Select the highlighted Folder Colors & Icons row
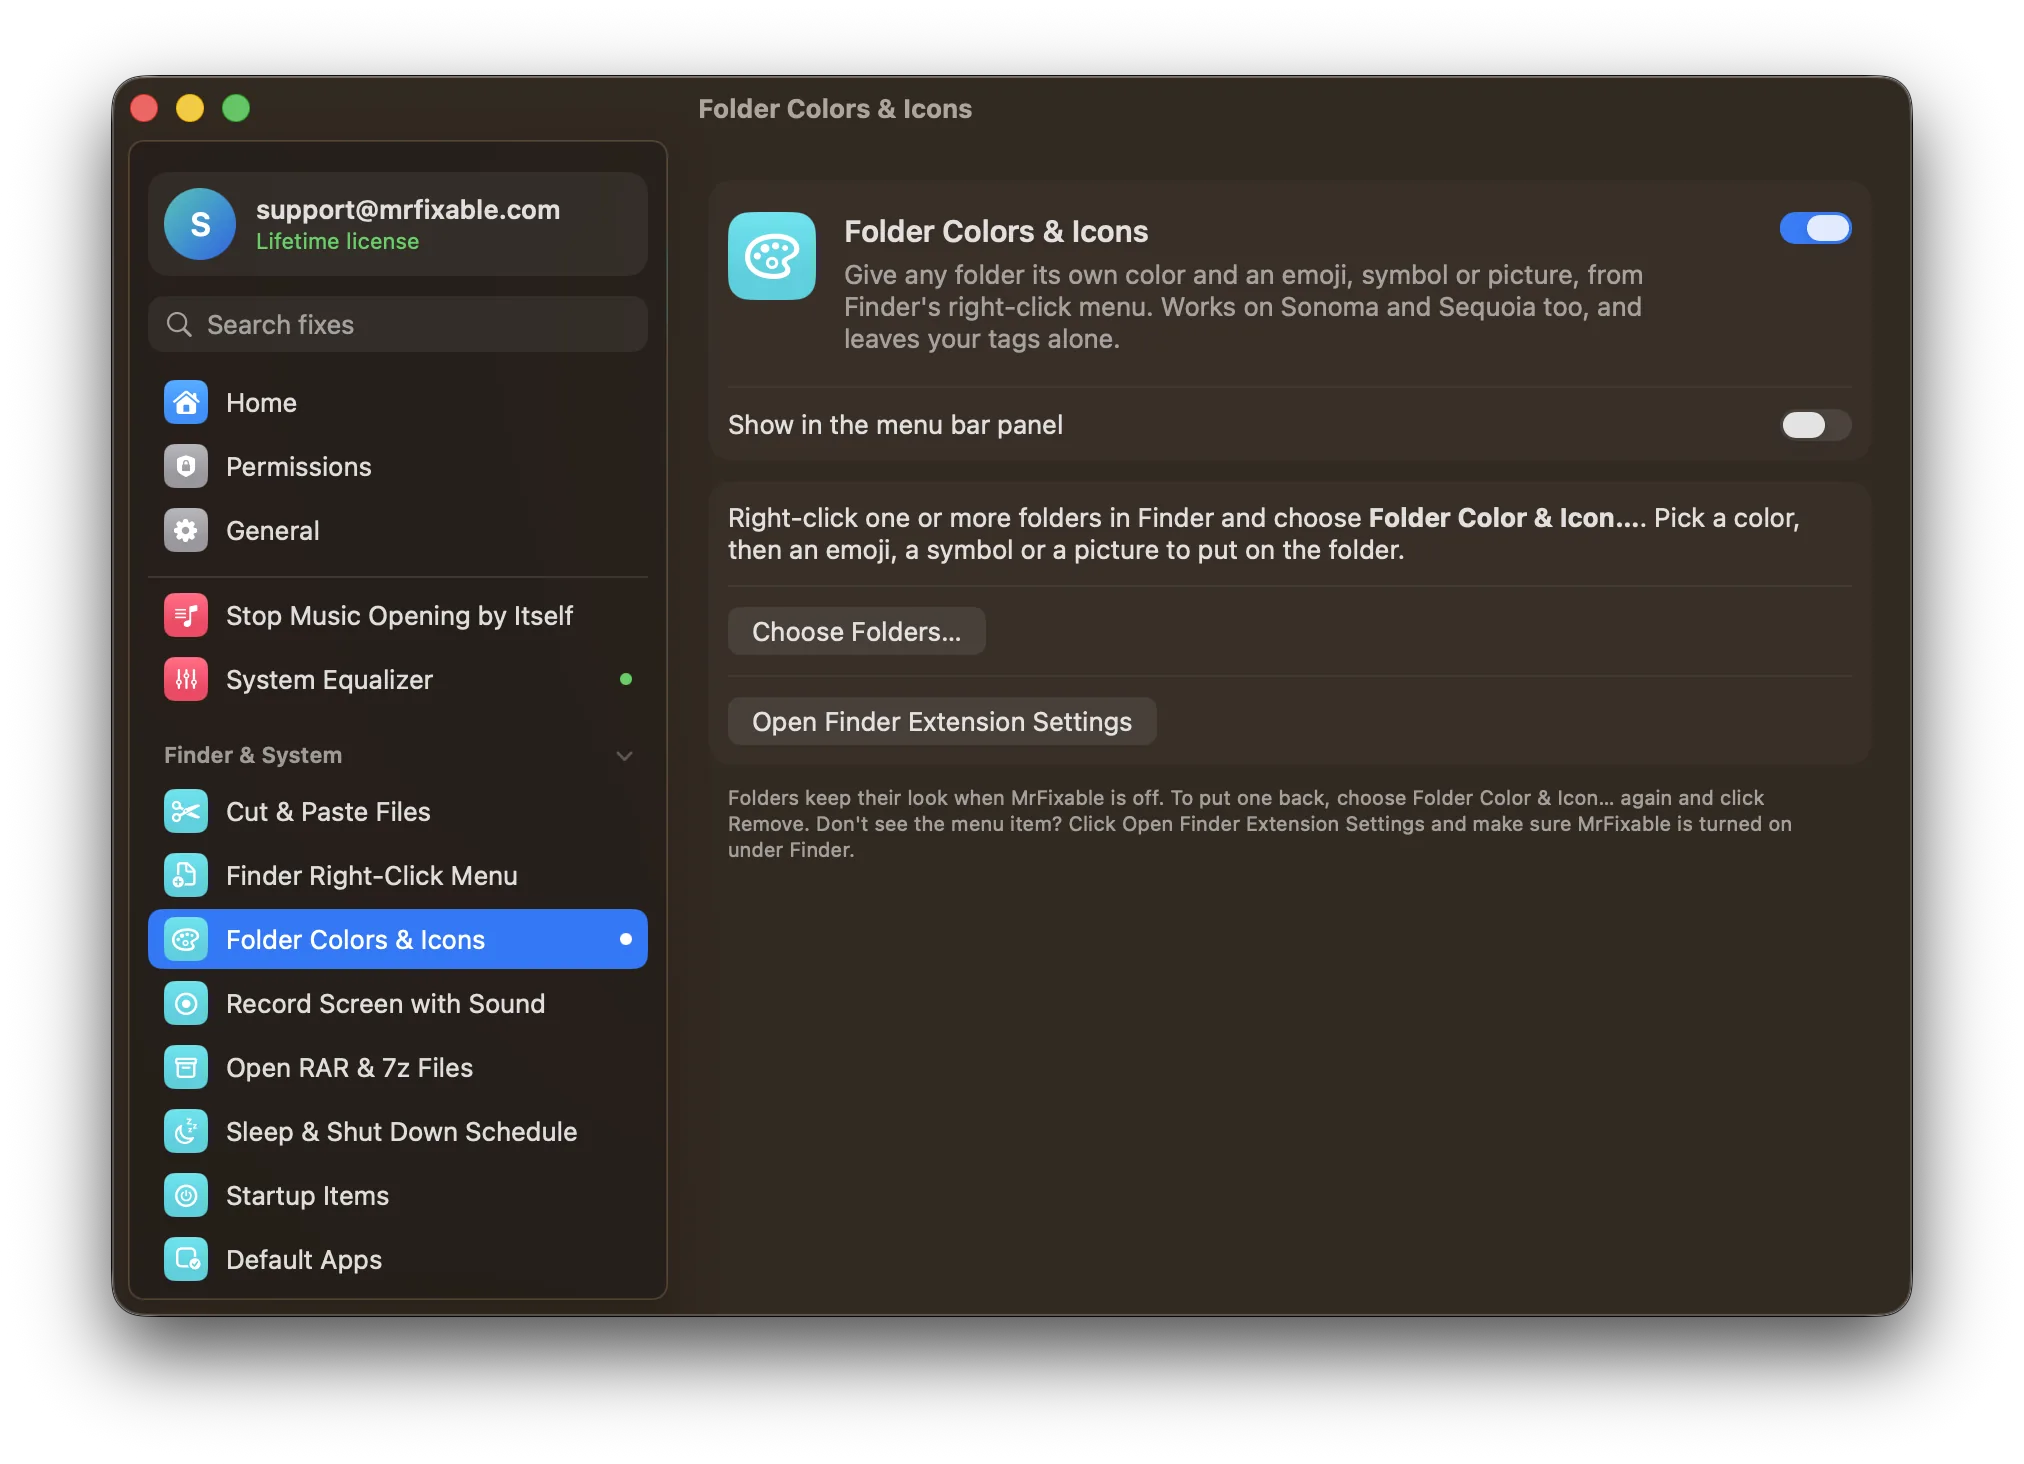This screenshot has width=2024, height=1464. pyautogui.click(x=398, y=940)
